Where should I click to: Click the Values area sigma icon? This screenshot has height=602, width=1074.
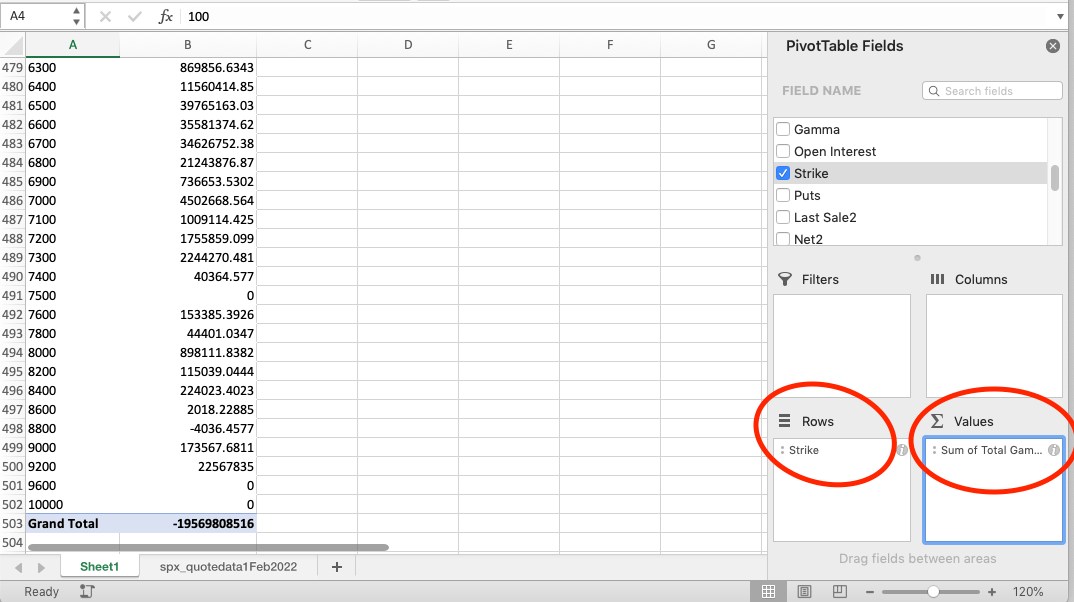(936, 421)
